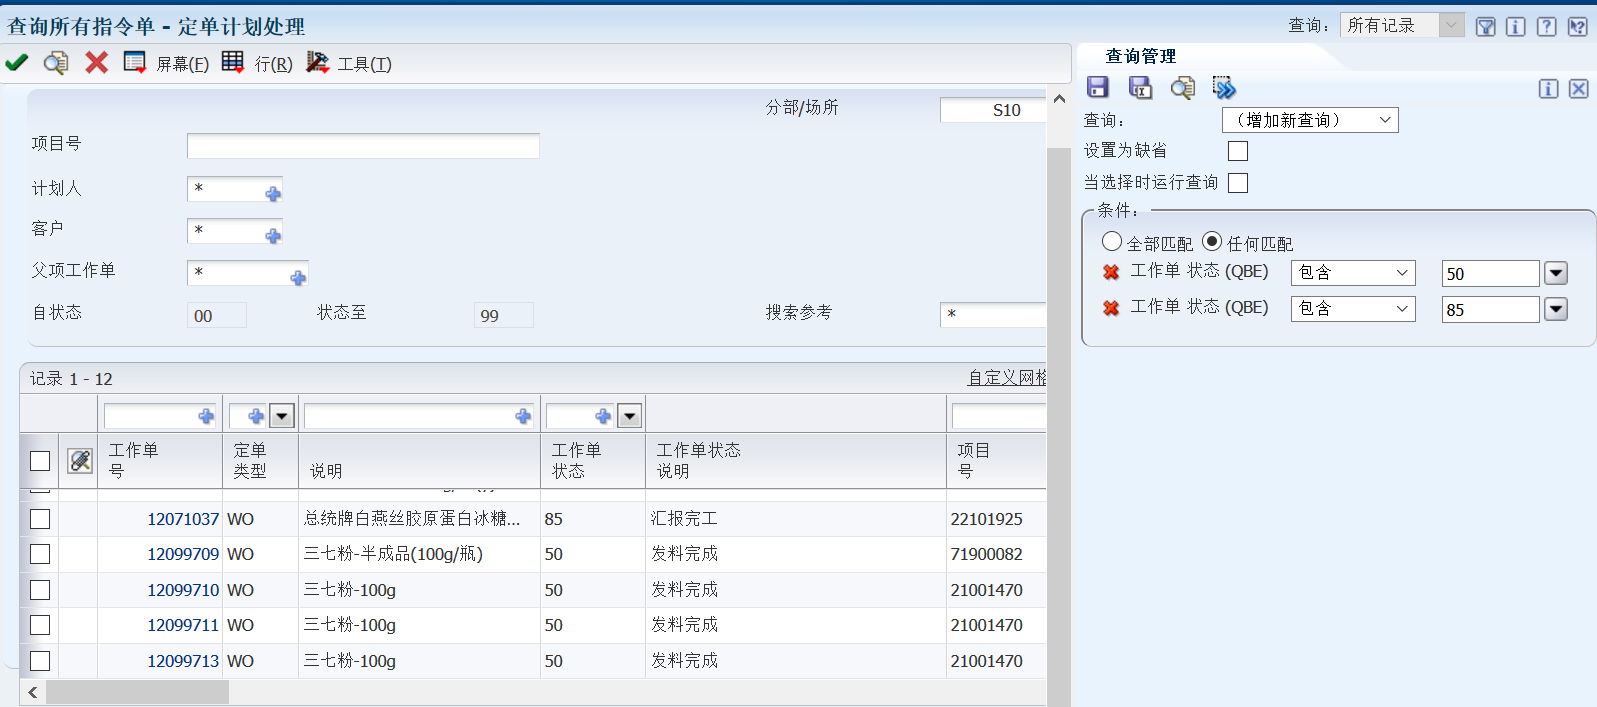Check the row checkbox for work order 12099713
This screenshot has height=707, width=1597.
click(x=40, y=661)
